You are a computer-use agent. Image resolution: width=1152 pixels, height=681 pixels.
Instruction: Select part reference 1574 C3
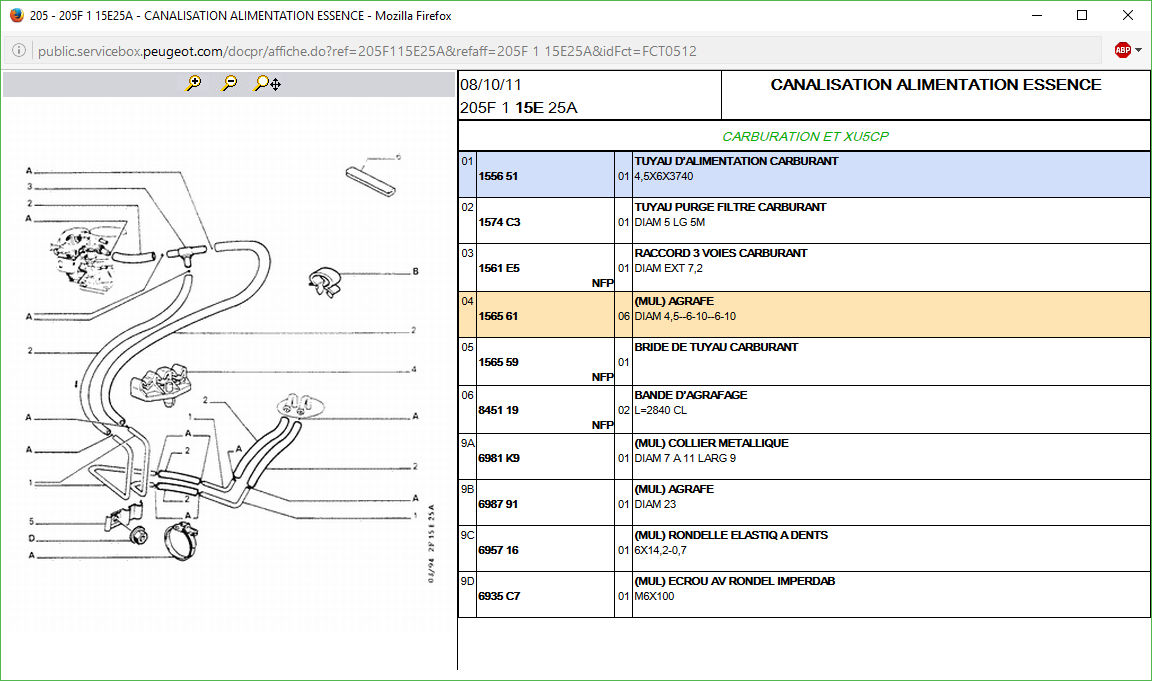click(x=499, y=222)
